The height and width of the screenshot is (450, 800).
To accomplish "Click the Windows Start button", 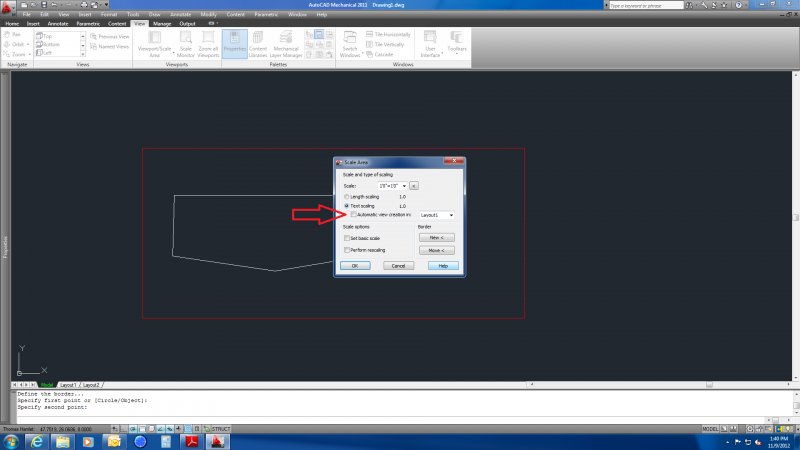I will tap(11, 441).
